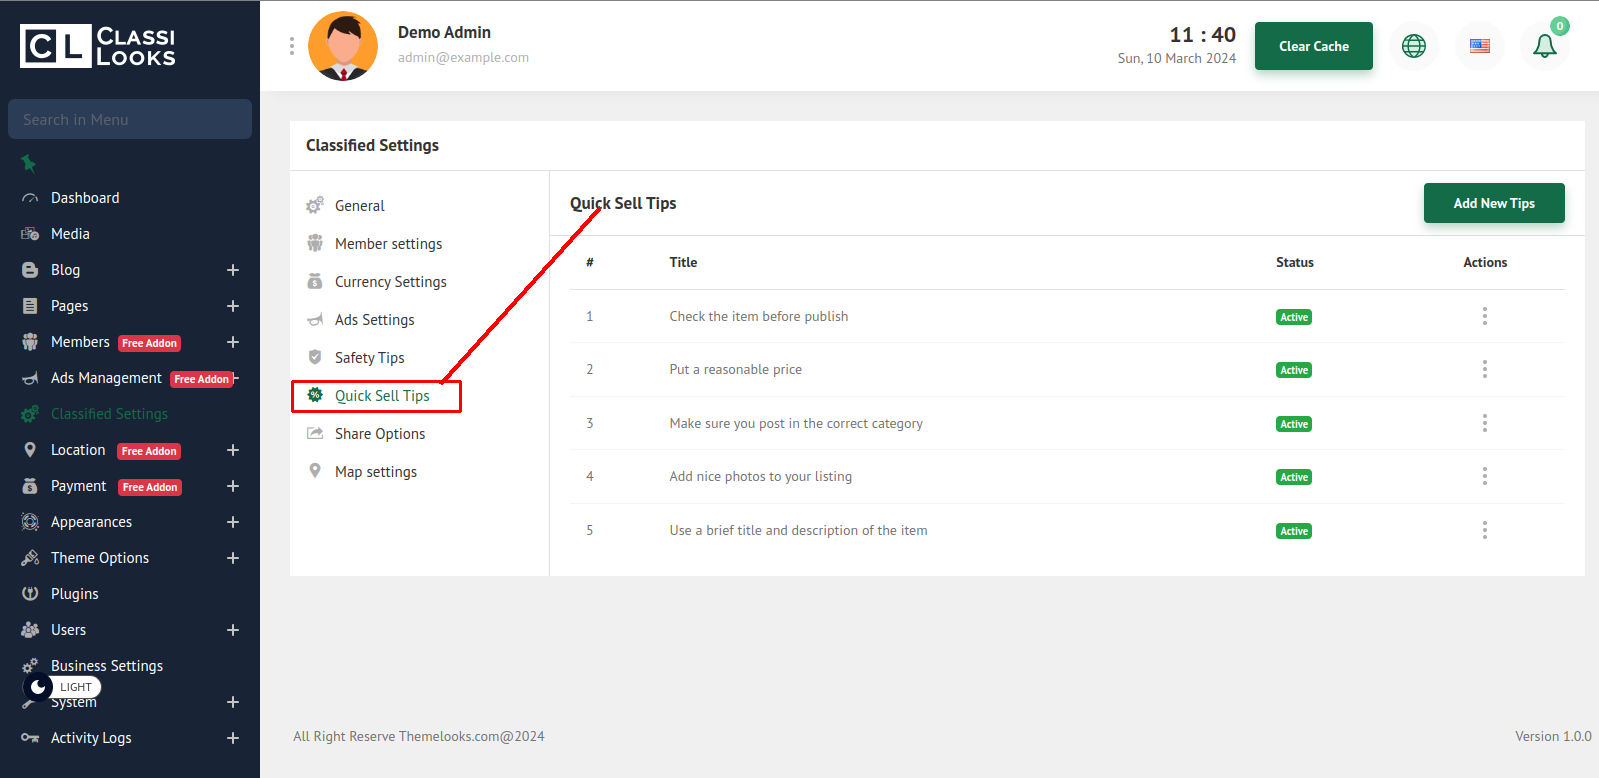The height and width of the screenshot is (778, 1599).
Task: Click the Search in Menu field
Action: click(130, 119)
